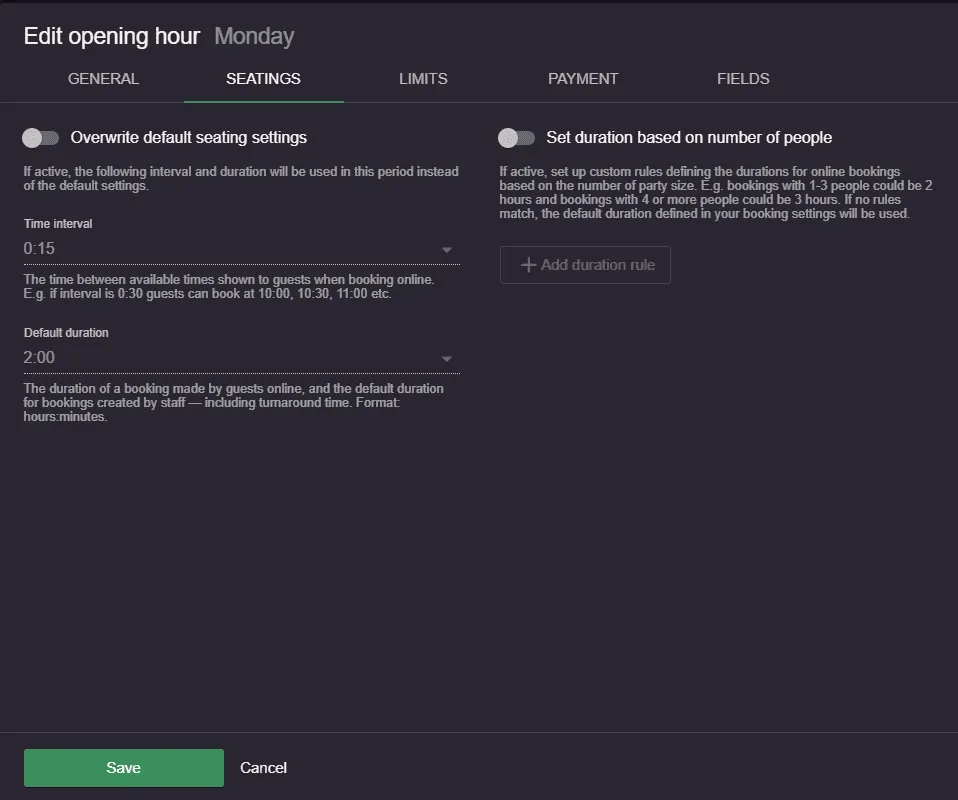Open the Time interval 0:15 dropdown

coord(242,249)
